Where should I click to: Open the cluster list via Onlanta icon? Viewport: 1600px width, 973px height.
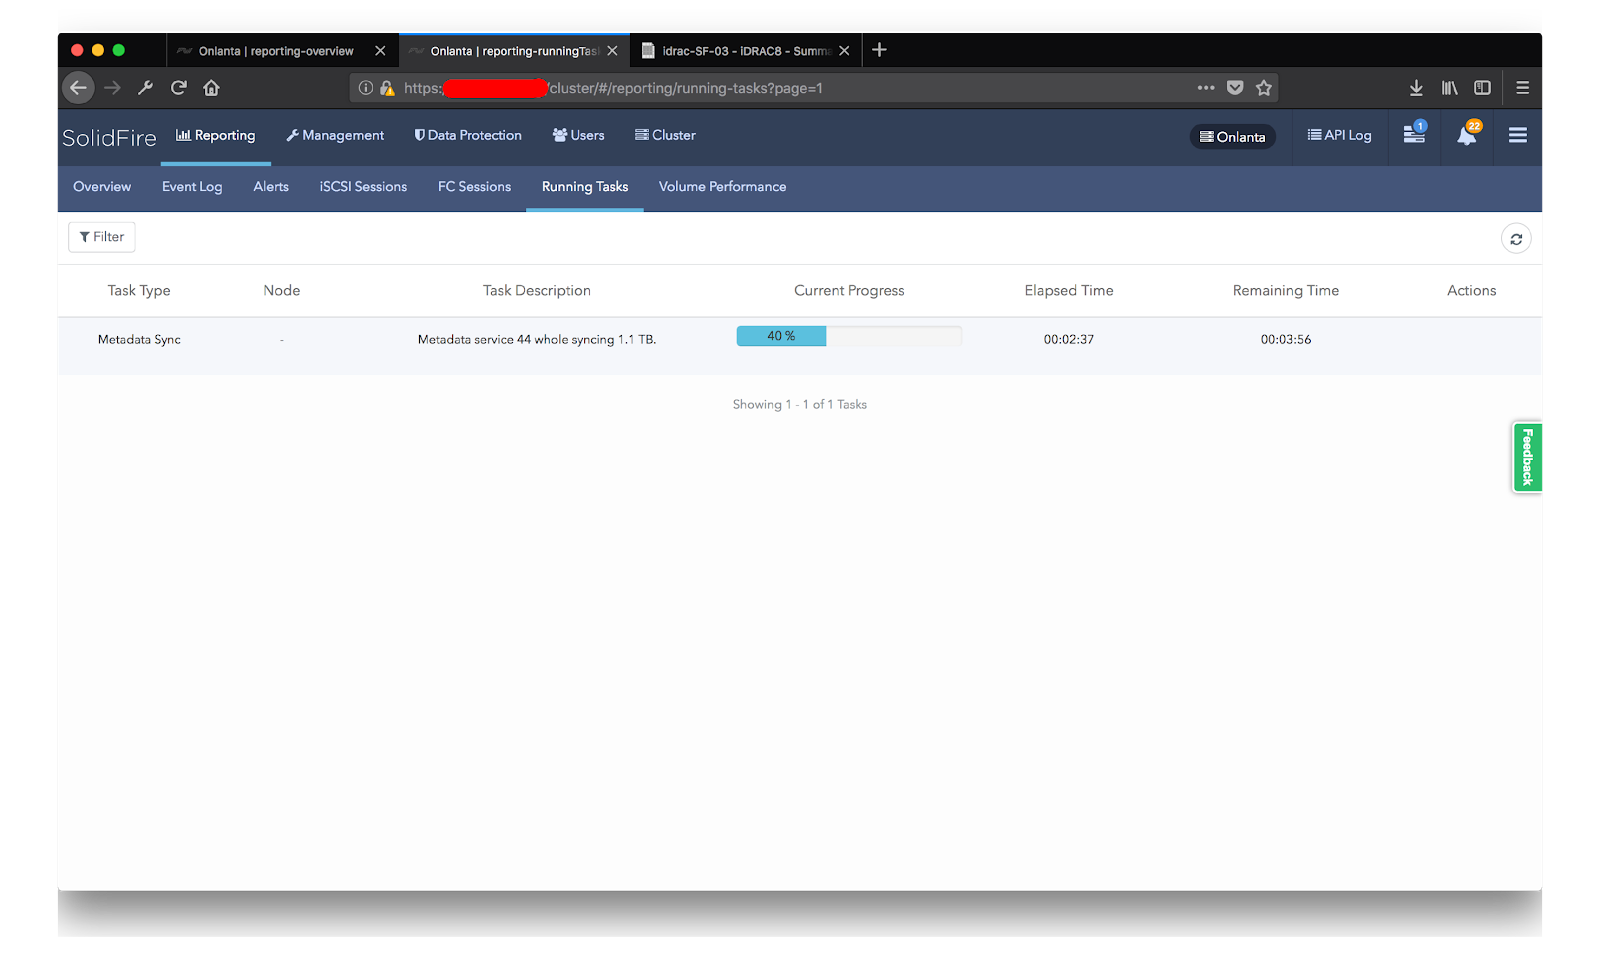(x=1232, y=137)
